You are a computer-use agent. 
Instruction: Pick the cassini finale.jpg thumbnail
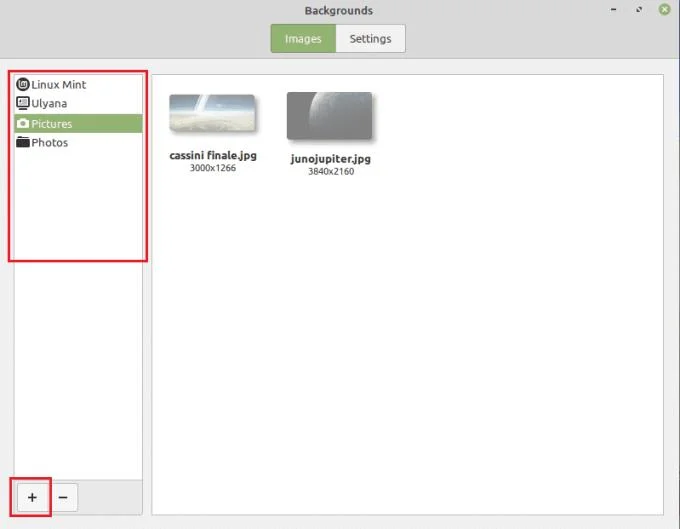click(x=212, y=113)
